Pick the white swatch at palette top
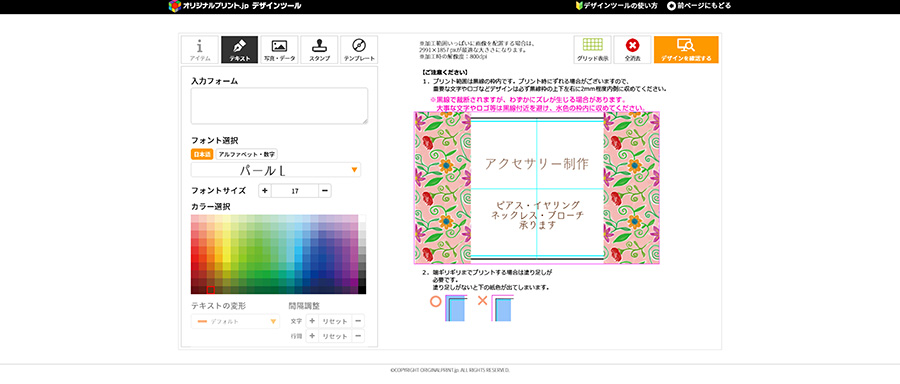Viewport: 900px width, 384px height. (x=362, y=219)
